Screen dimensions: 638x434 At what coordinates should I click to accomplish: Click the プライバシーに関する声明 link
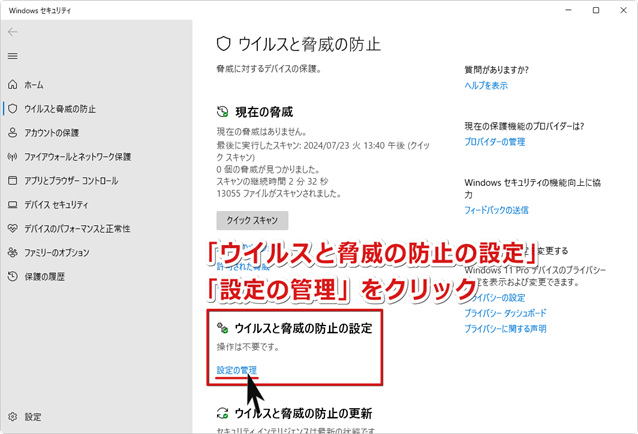click(x=505, y=329)
